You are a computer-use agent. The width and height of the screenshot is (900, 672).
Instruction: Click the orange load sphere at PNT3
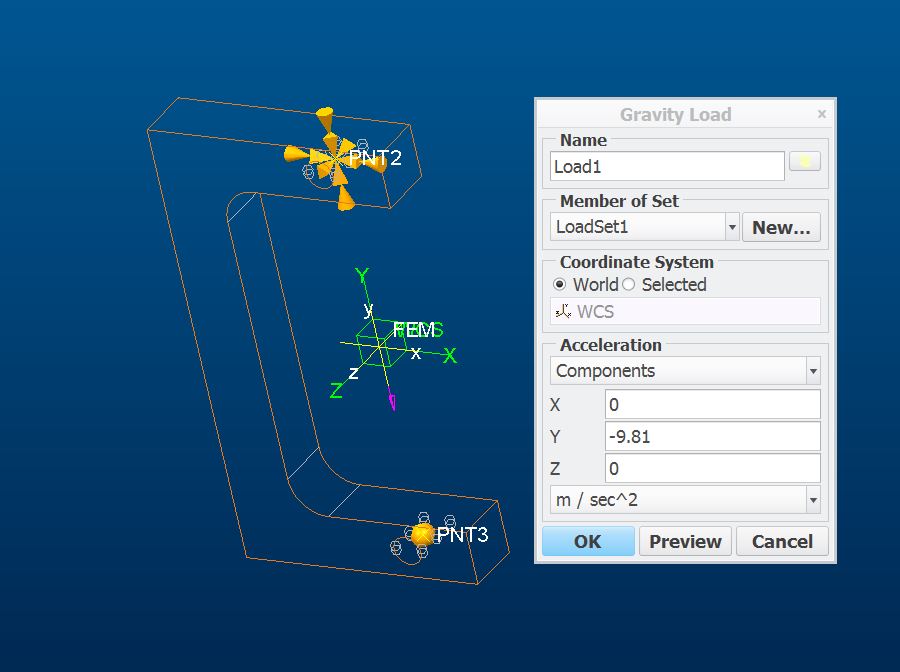point(422,535)
